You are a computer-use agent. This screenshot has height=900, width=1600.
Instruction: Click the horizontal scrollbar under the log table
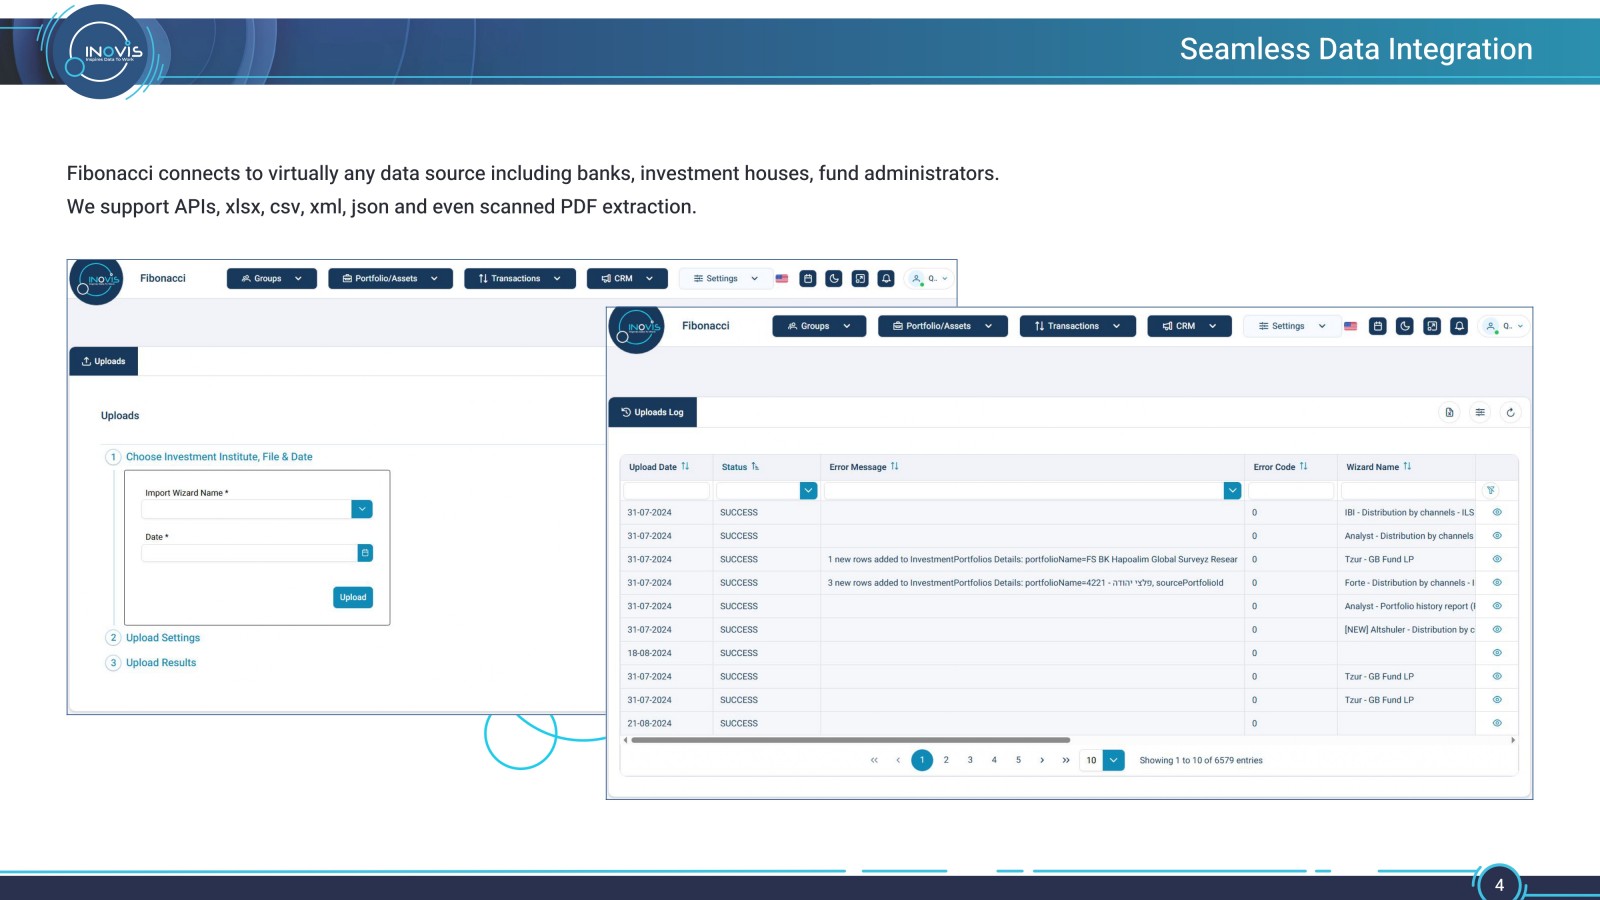[x=851, y=740]
